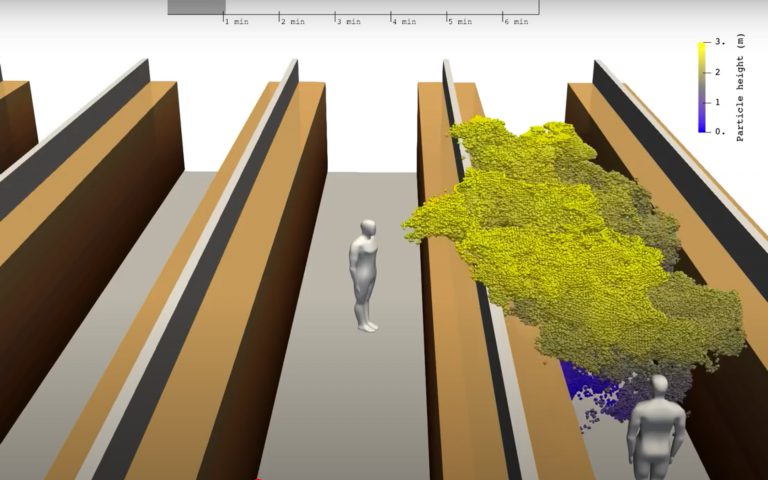768x480 pixels.
Task: Seek to the 5 min timeline mark
Action: click(x=448, y=17)
